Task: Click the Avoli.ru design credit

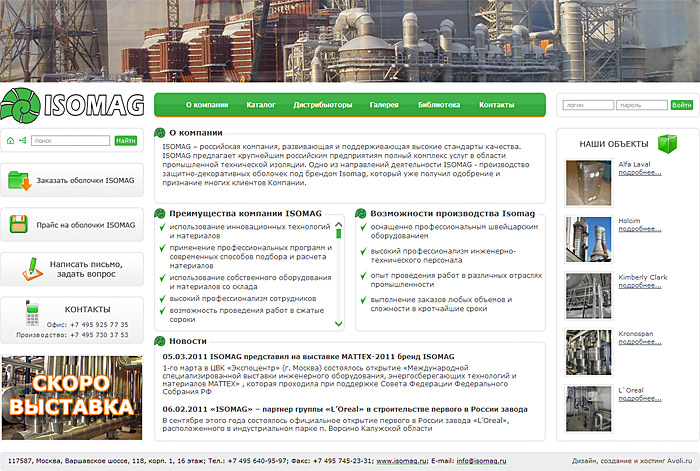Action: [x=632, y=461]
